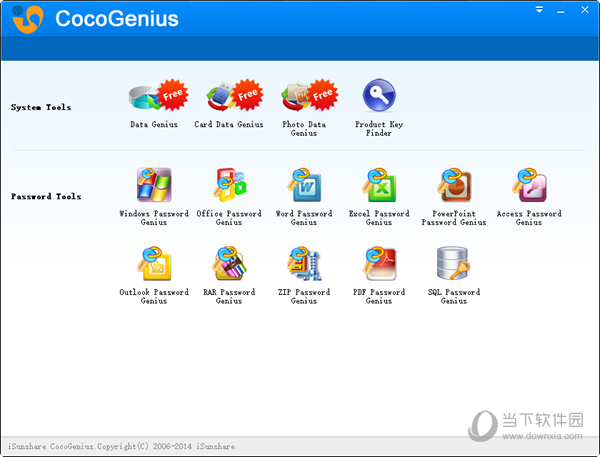Launch Excel Password Genius icon
600x457 pixels.
coord(379,185)
